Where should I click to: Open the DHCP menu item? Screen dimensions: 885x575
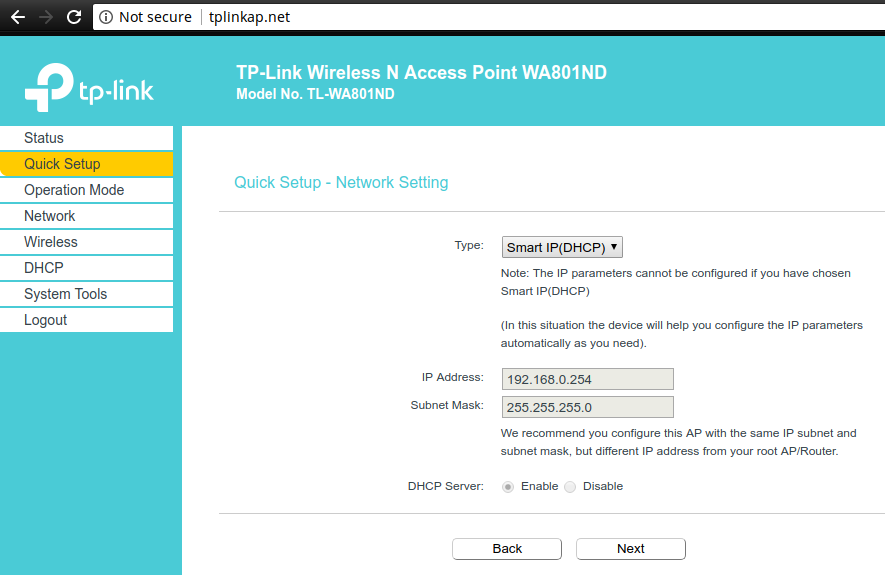tap(87, 267)
